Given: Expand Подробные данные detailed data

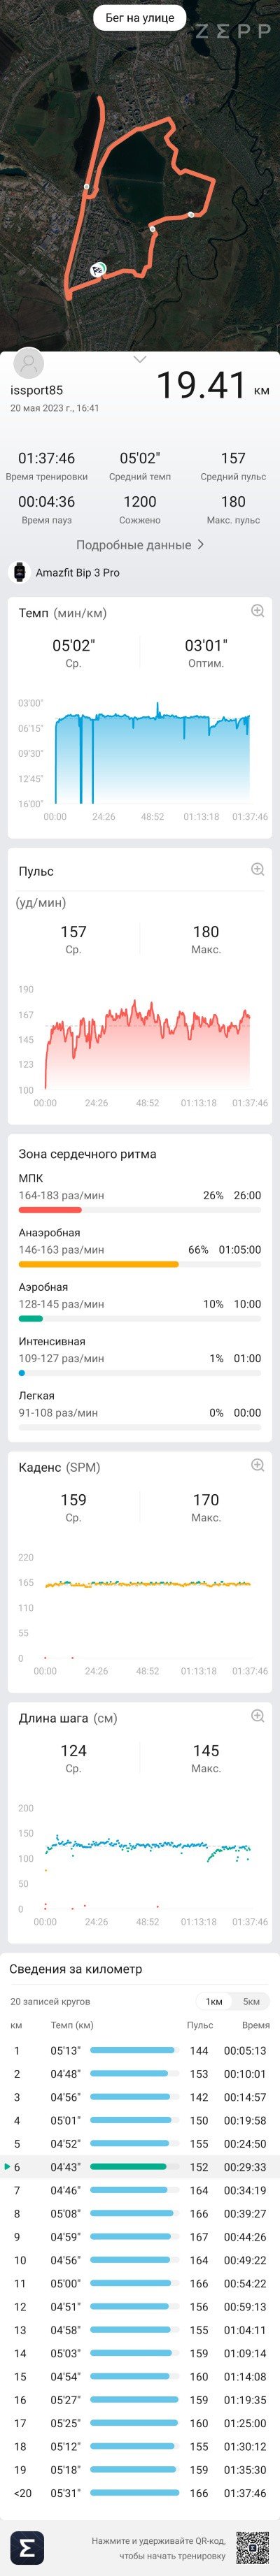Looking at the screenshot, I should [x=140, y=545].
